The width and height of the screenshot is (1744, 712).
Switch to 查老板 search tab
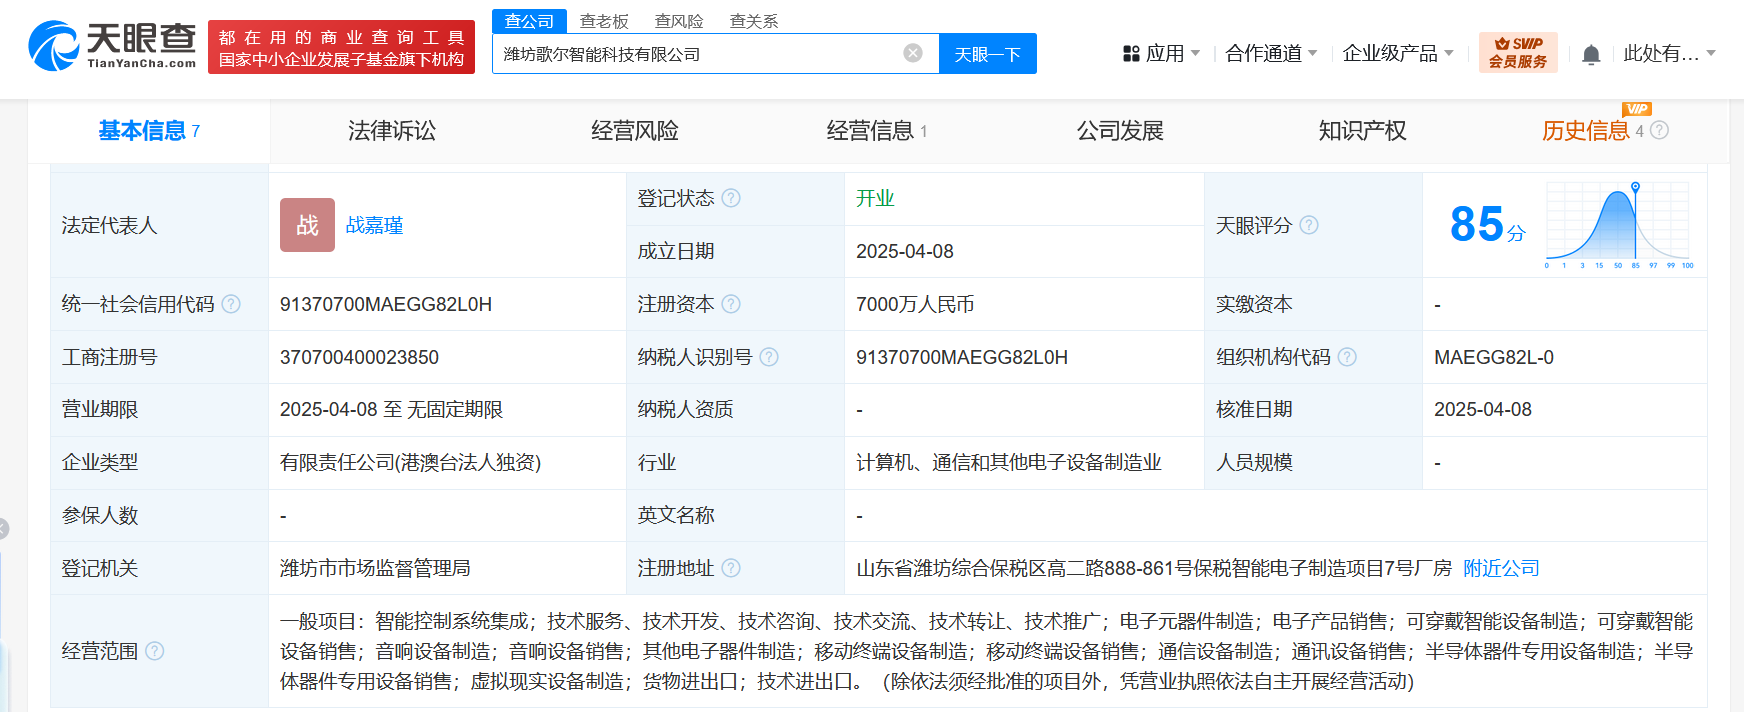tap(604, 21)
